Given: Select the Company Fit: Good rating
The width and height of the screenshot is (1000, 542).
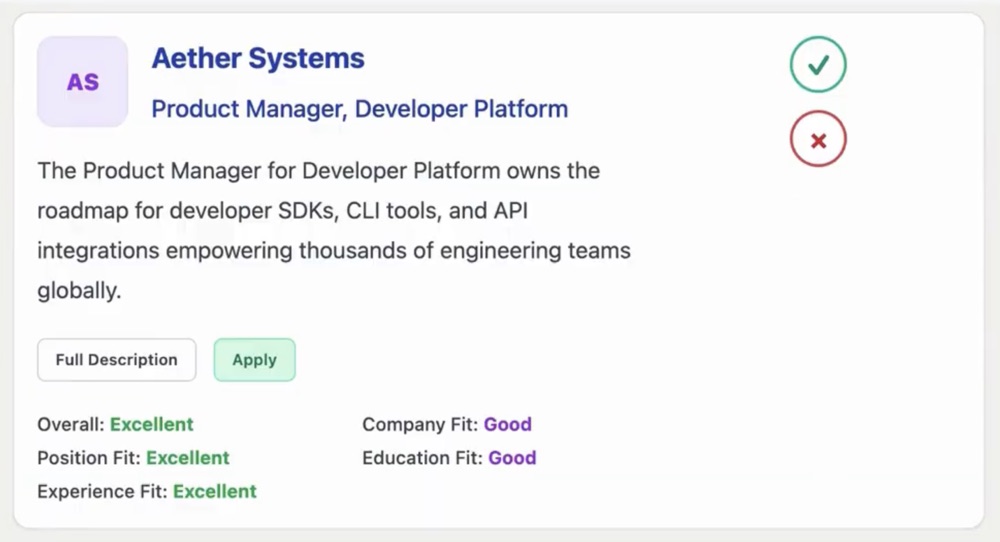Looking at the screenshot, I should pyautogui.click(x=447, y=424).
